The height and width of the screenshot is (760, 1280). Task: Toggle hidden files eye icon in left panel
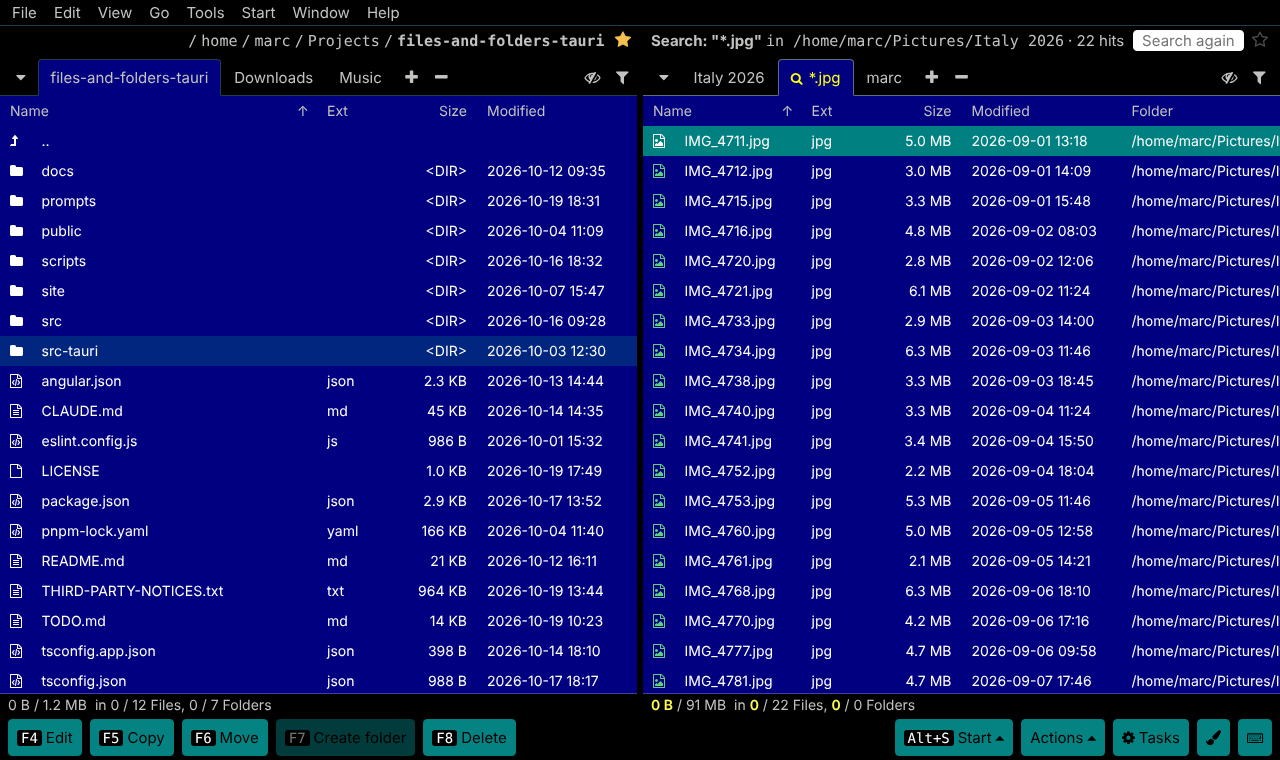pyautogui.click(x=592, y=77)
